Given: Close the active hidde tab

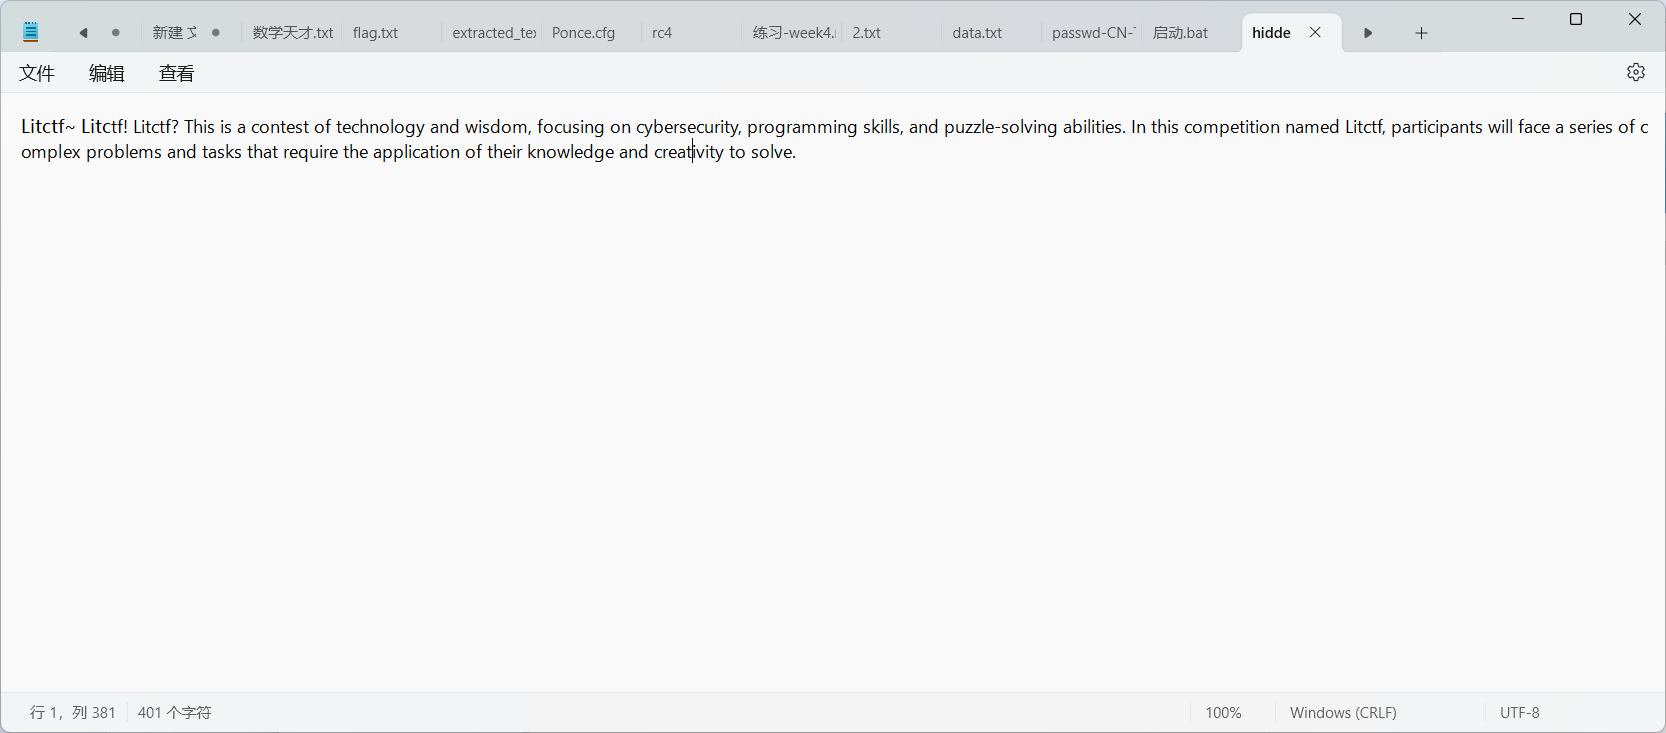Looking at the screenshot, I should tap(1316, 32).
